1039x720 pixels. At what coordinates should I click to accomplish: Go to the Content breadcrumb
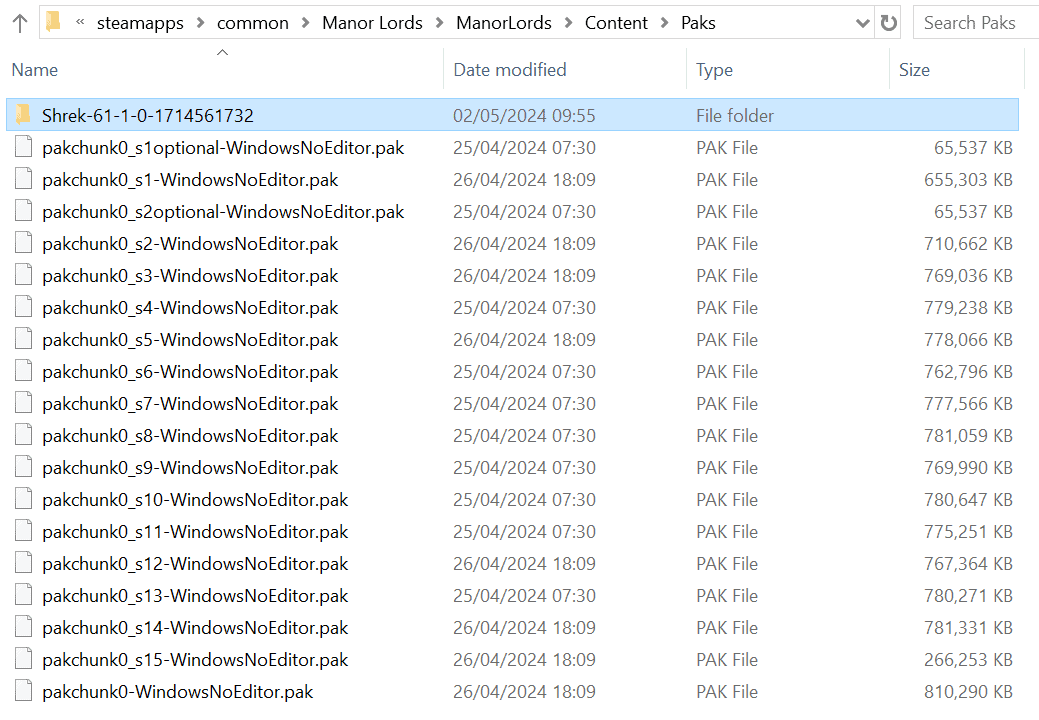[x=616, y=23]
